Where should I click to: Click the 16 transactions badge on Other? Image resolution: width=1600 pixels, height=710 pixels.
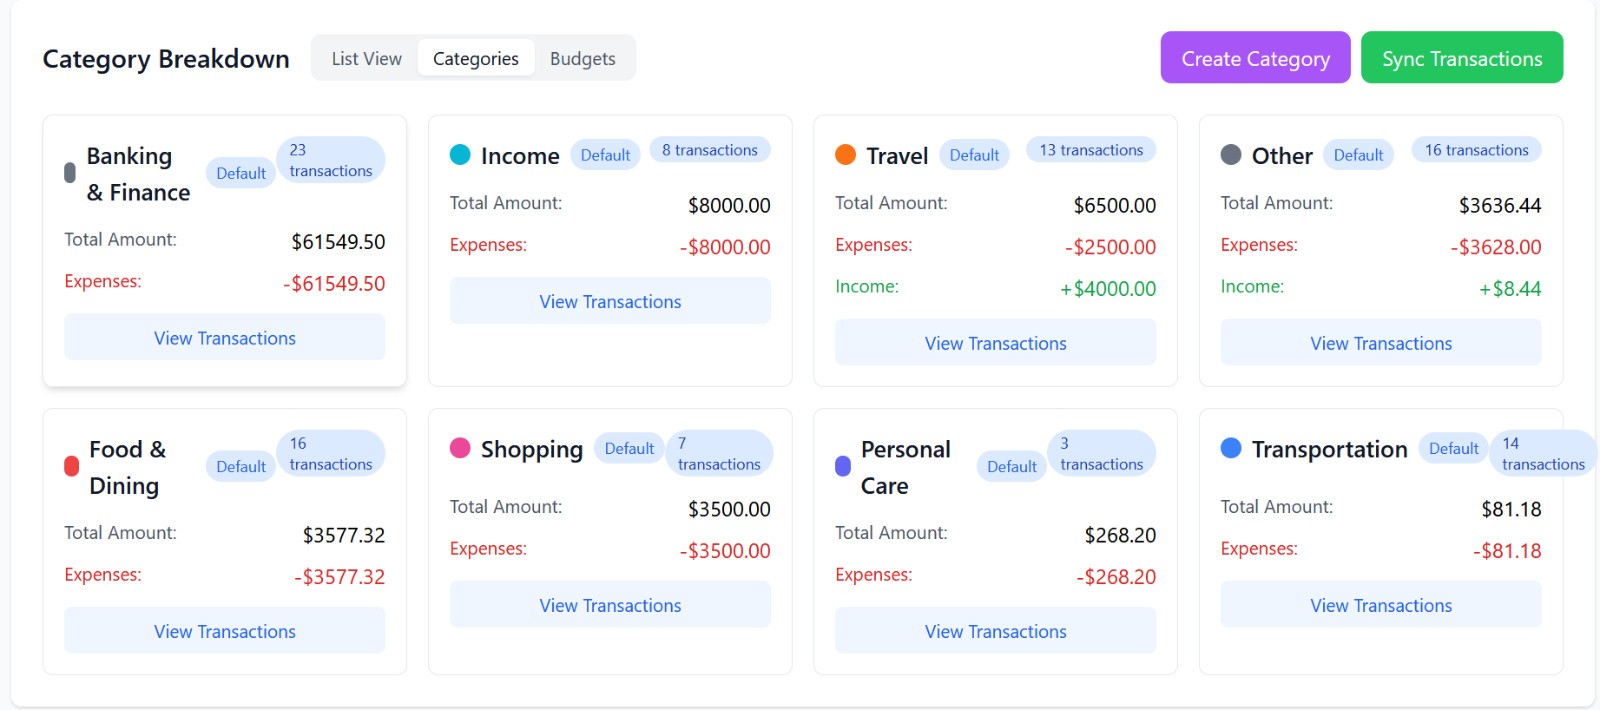pyautogui.click(x=1477, y=150)
